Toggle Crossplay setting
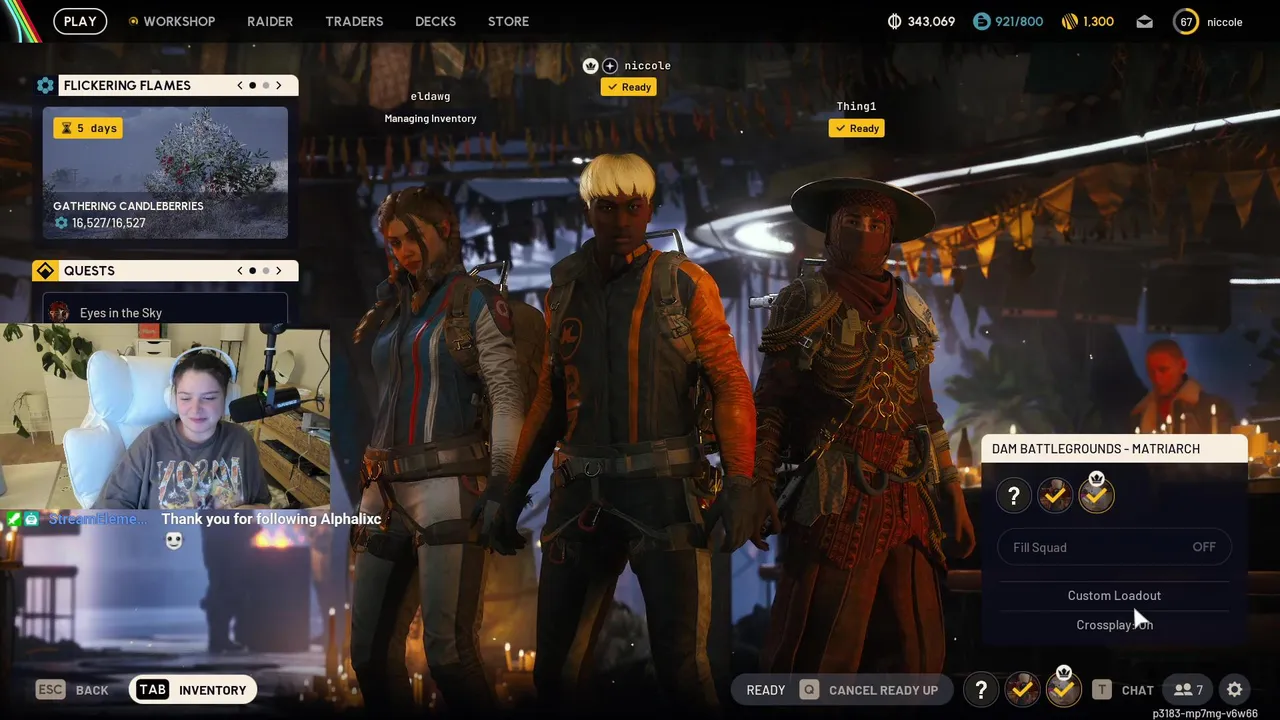 coord(1114,625)
